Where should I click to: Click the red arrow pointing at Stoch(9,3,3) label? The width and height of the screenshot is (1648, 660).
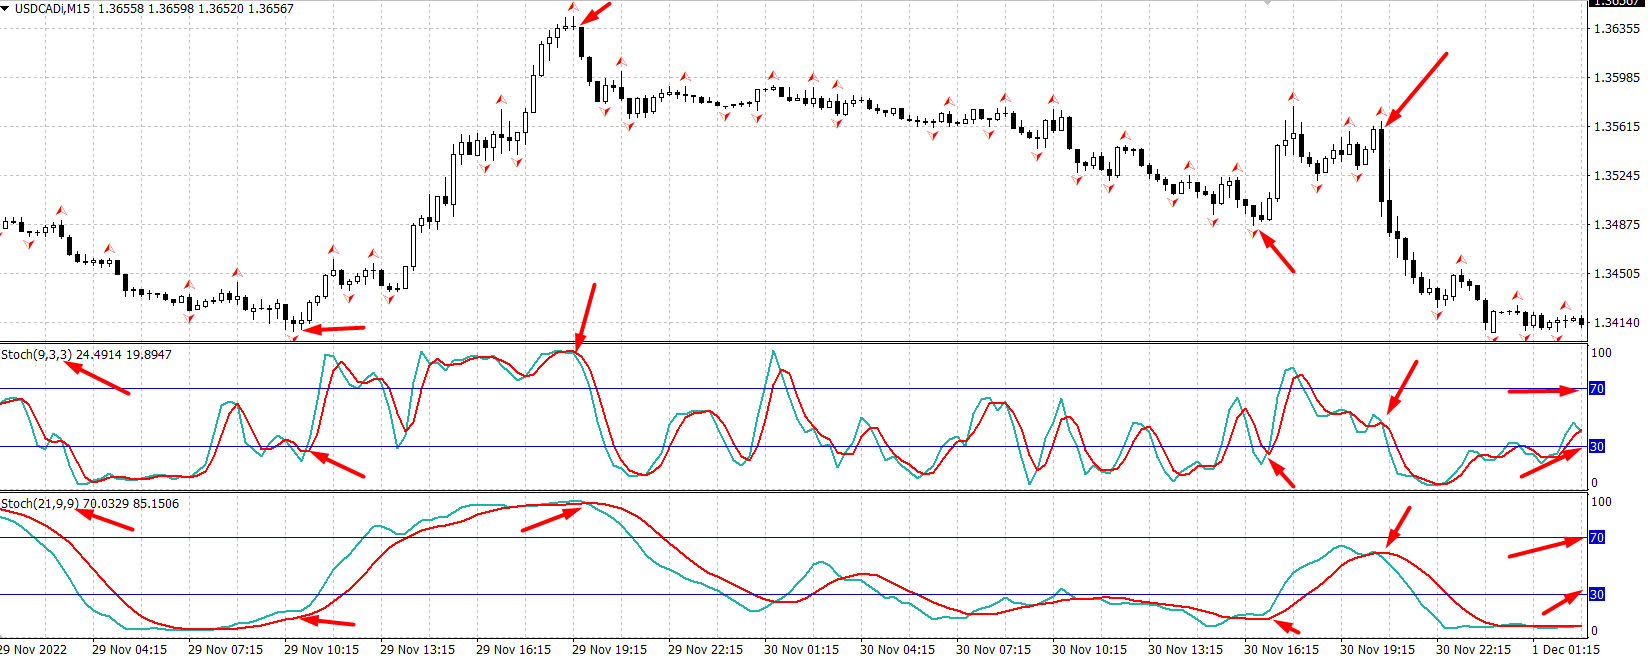pyautogui.click(x=97, y=378)
